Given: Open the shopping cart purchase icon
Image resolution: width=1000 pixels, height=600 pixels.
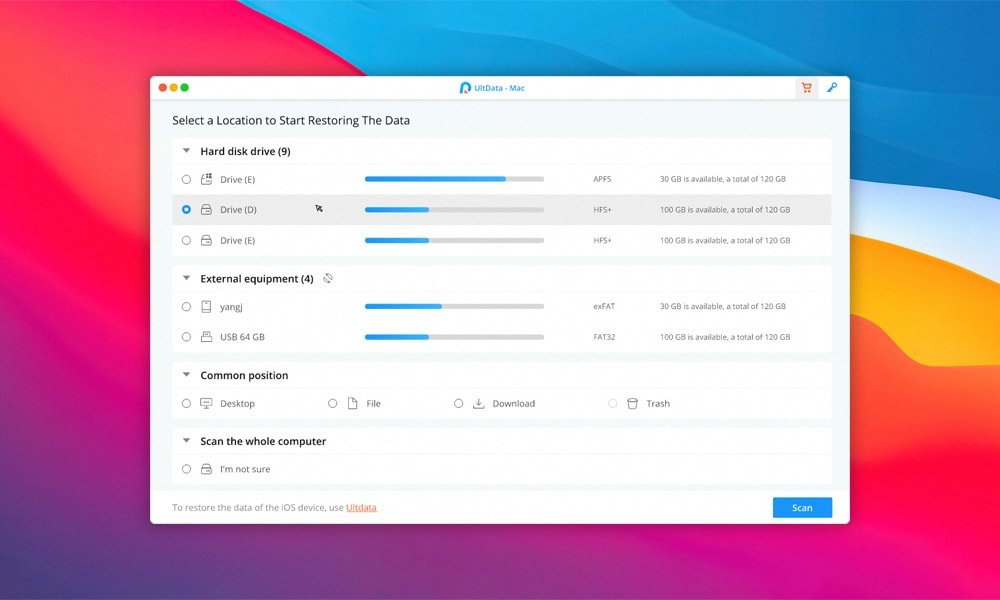Looking at the screenshot, I should point(806,88).
